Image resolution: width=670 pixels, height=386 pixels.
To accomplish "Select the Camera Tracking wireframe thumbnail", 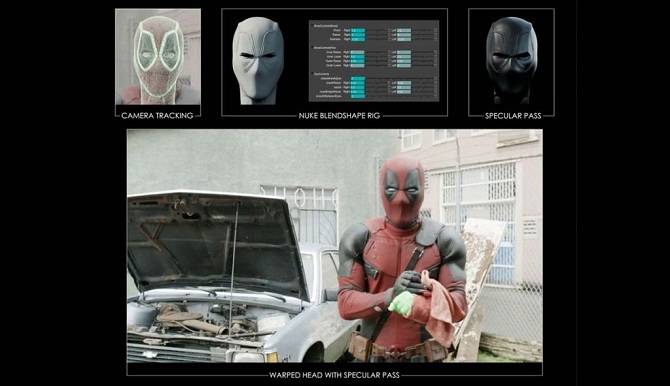I will point(158,56).
